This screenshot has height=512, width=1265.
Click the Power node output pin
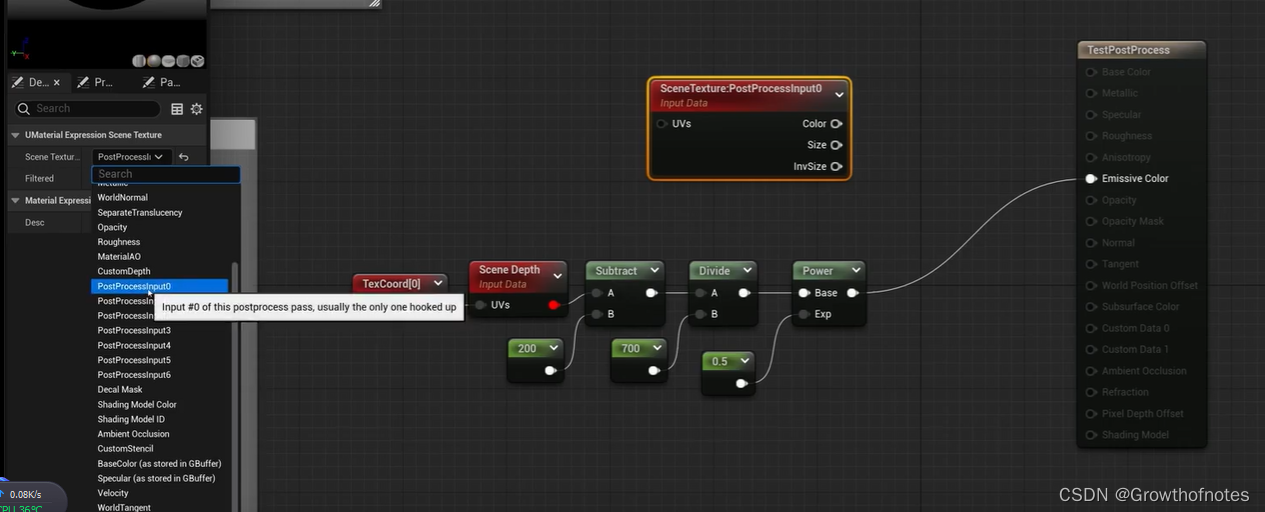tap(853, 293)
